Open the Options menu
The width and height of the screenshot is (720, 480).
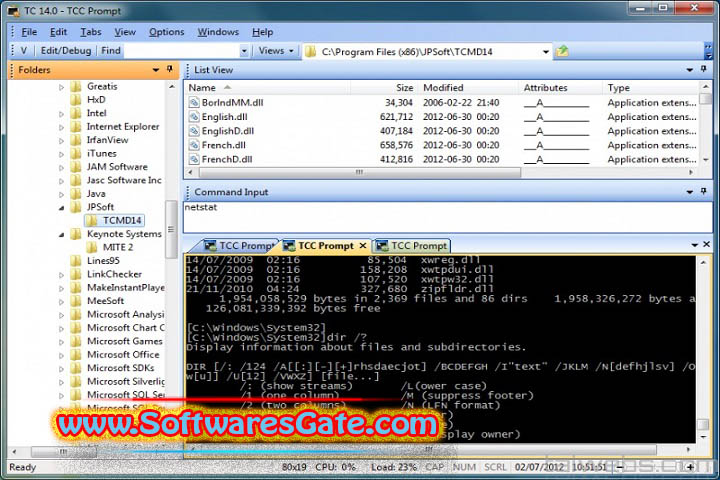[166, 32]
